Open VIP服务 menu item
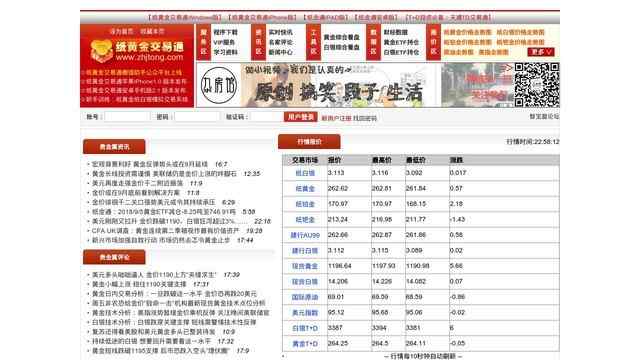Viewport: 640px width, 360px height. pos(224,42)
